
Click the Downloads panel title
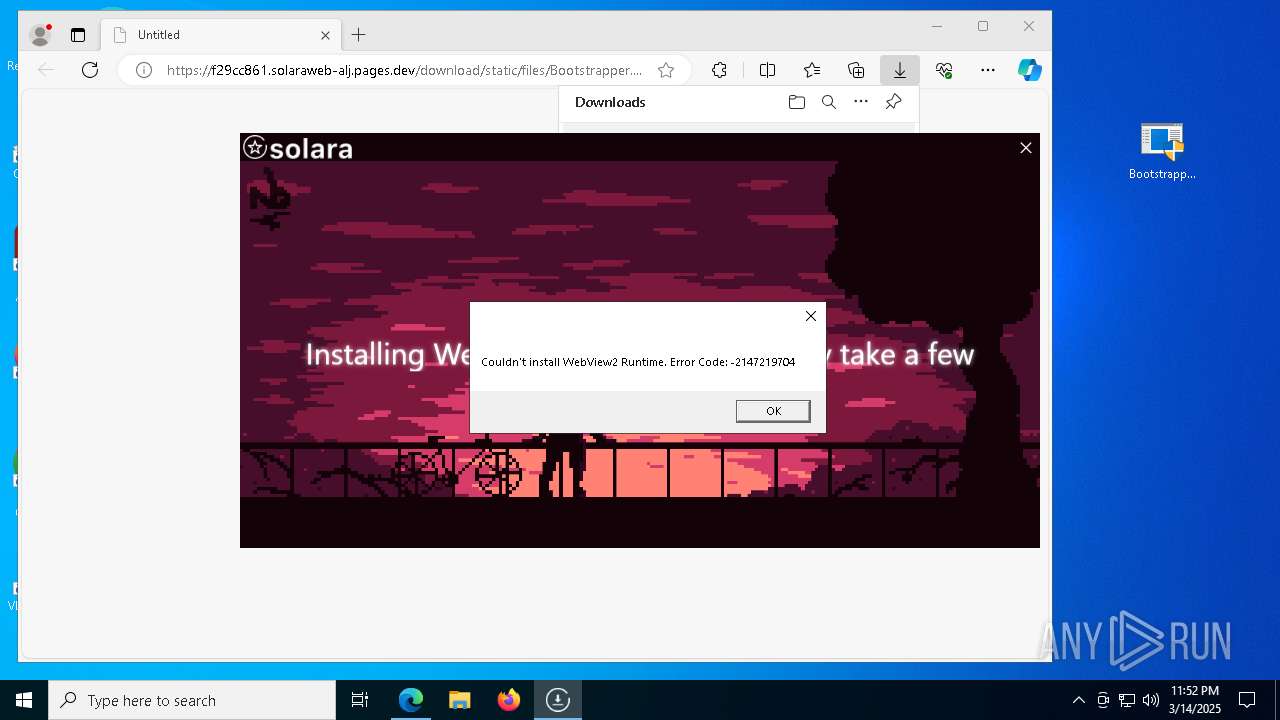tap(610, 102)
